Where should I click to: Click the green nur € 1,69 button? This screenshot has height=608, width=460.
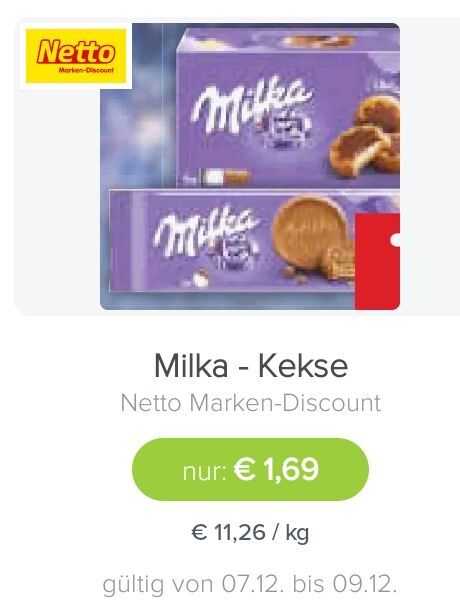coord(250,469)
